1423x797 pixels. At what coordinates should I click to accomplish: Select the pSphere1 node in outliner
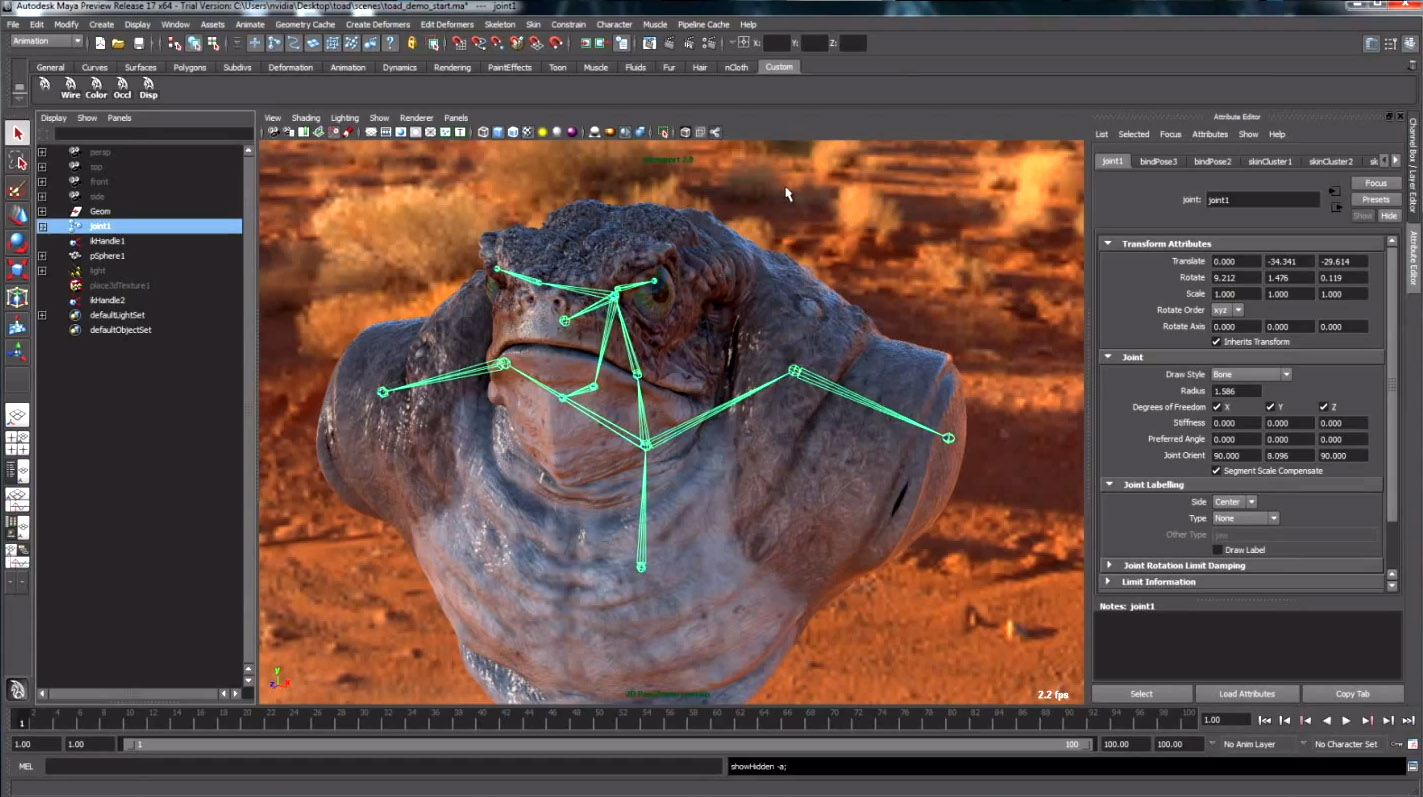[x=107, y=256]
